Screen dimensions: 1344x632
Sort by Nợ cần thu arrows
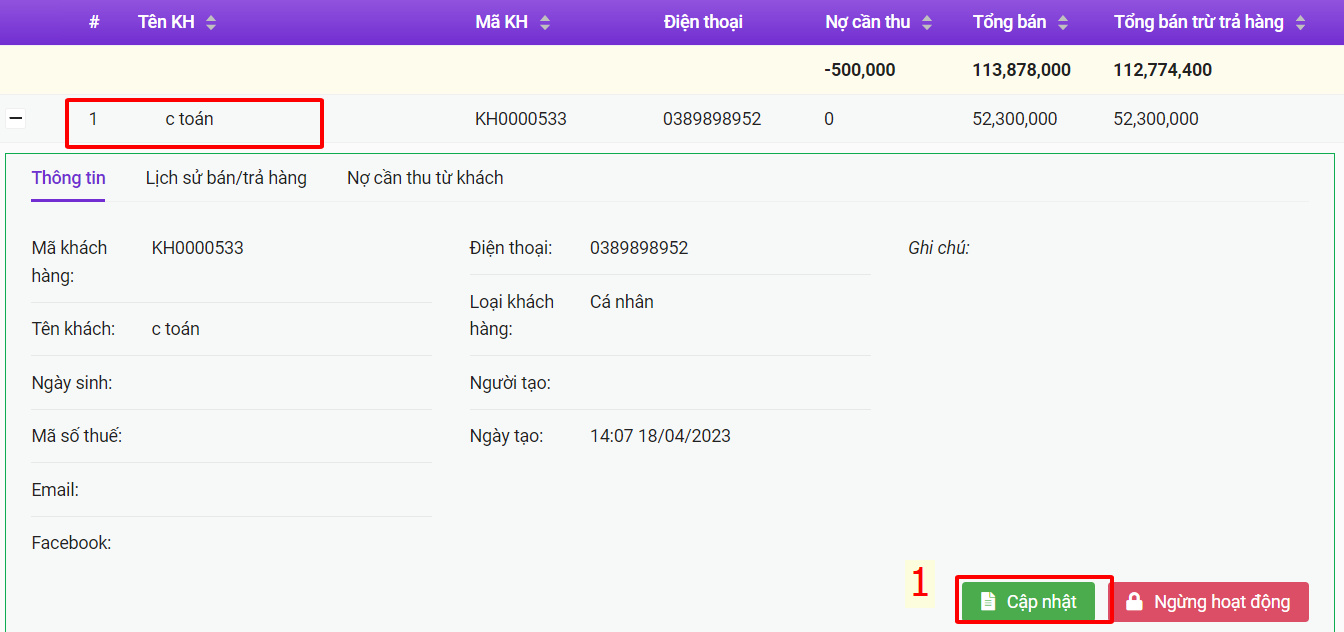point(927,22)
